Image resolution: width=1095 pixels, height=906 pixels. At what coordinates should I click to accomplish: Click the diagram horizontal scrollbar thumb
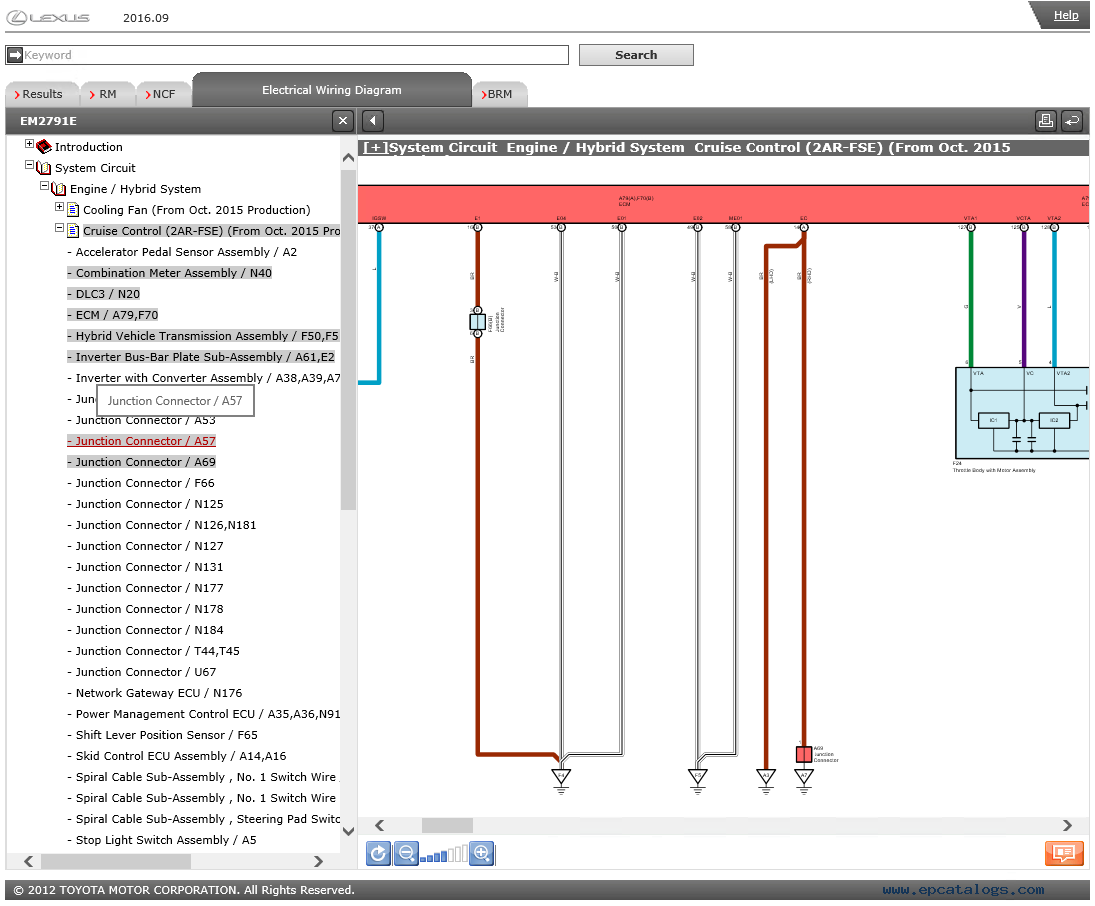point(447,825)
